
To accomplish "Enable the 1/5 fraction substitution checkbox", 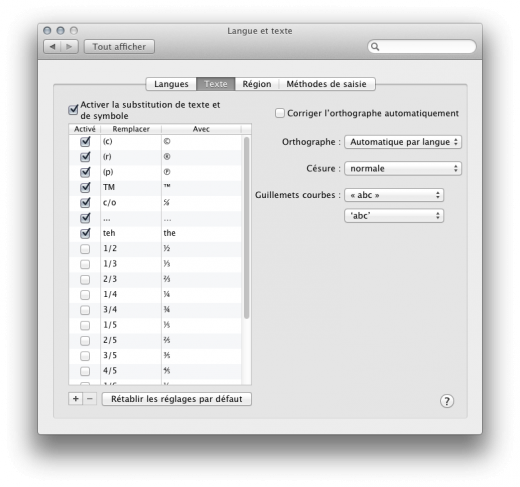I will point(85,325).
